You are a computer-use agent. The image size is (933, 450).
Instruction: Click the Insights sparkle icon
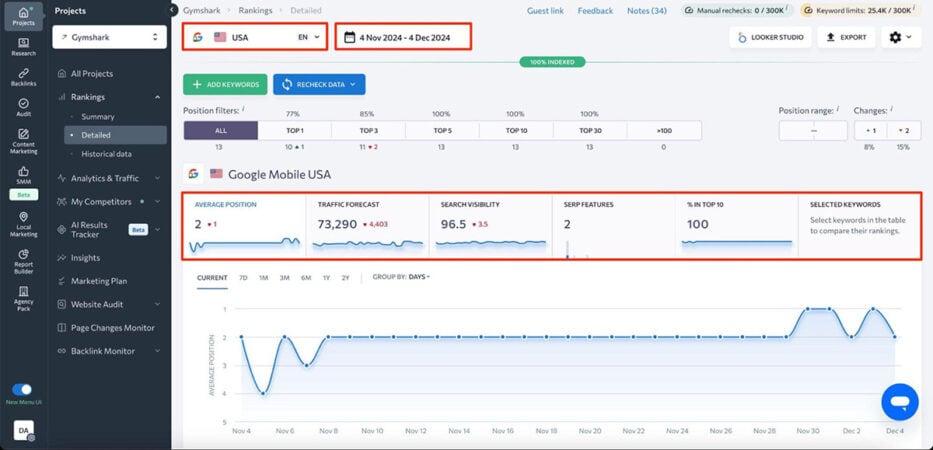61,258
